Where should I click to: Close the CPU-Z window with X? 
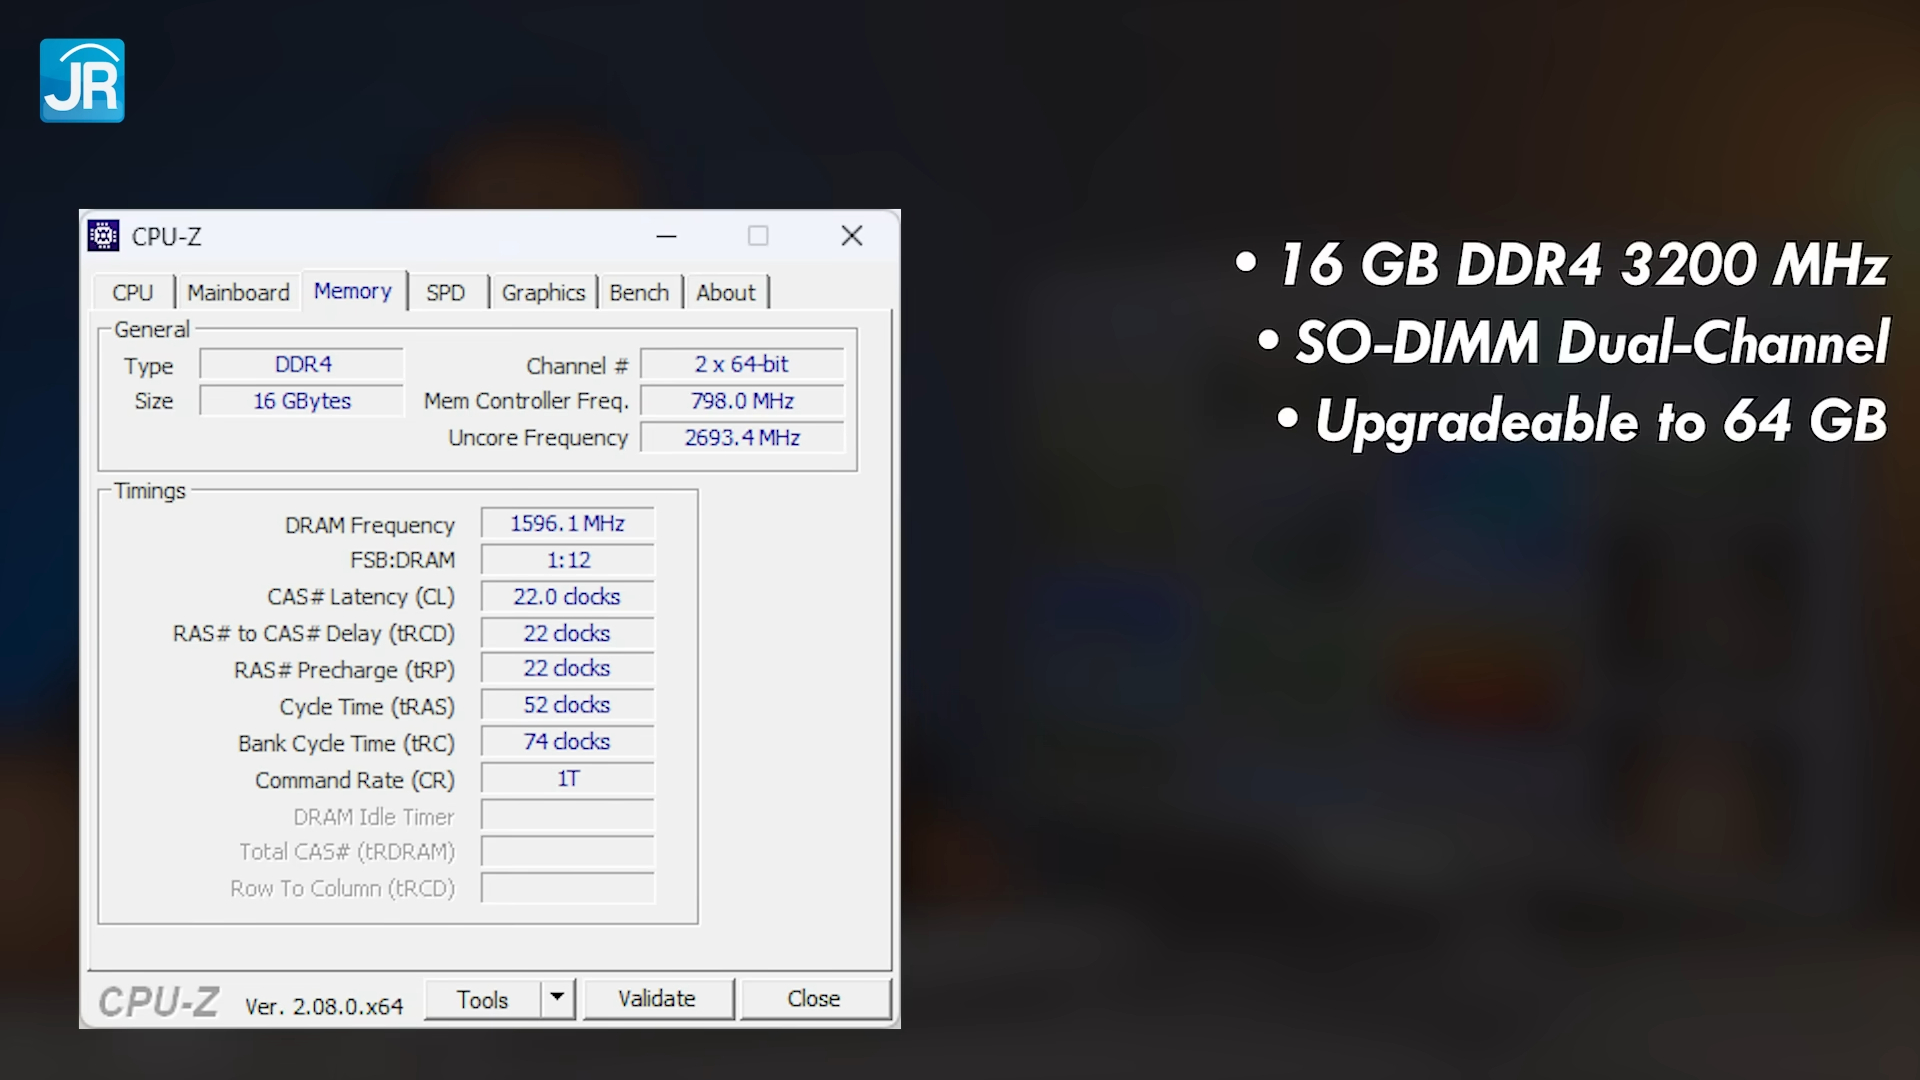click(x=851, y=236)
